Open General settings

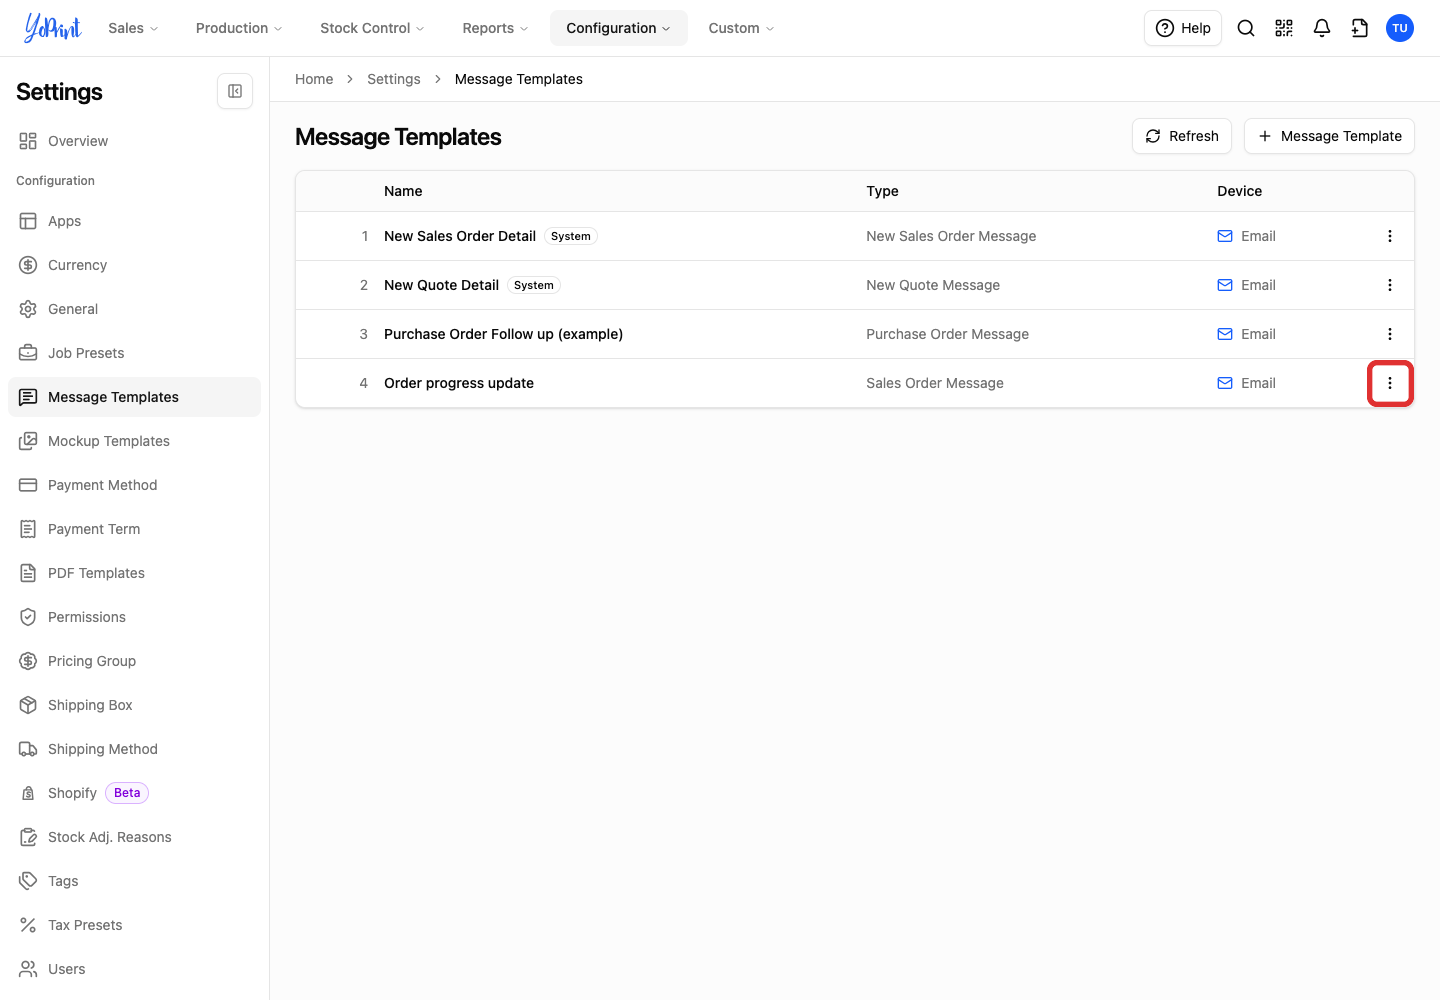(x=134, y=309)
